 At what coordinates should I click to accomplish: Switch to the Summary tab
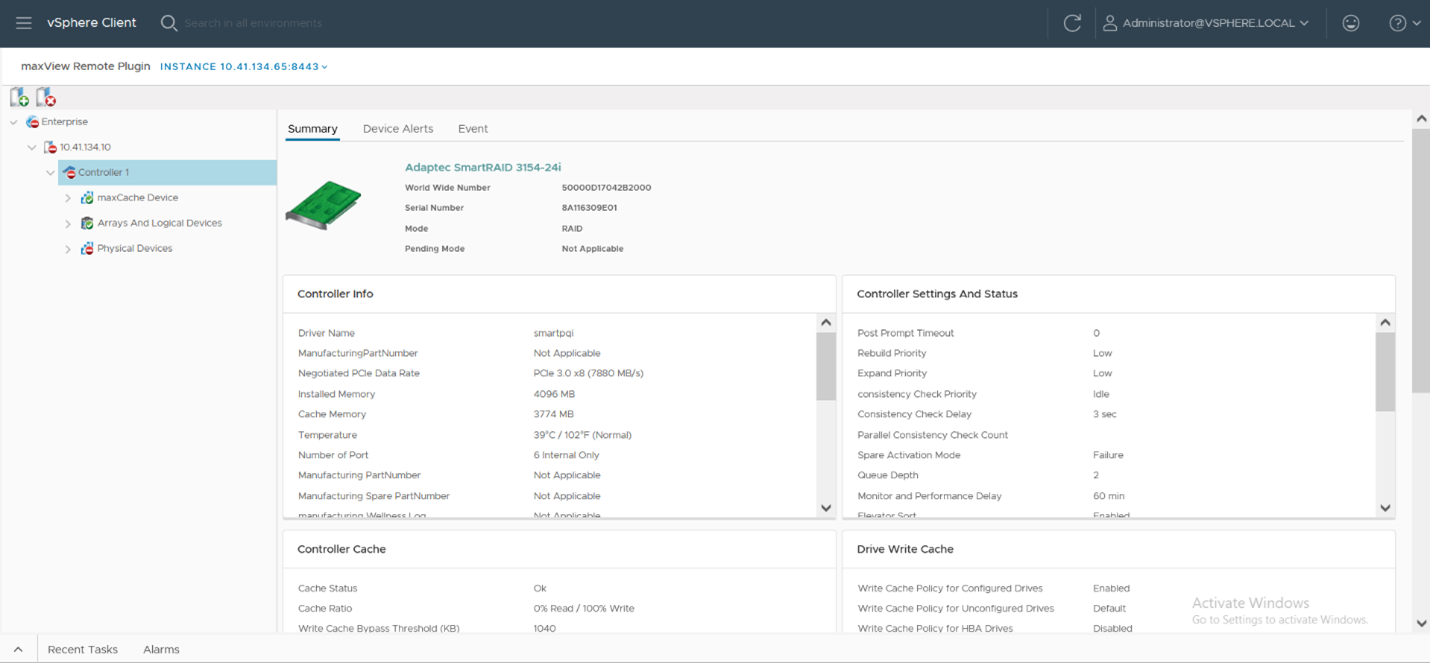pyautogui.click(x=312, y=129)
